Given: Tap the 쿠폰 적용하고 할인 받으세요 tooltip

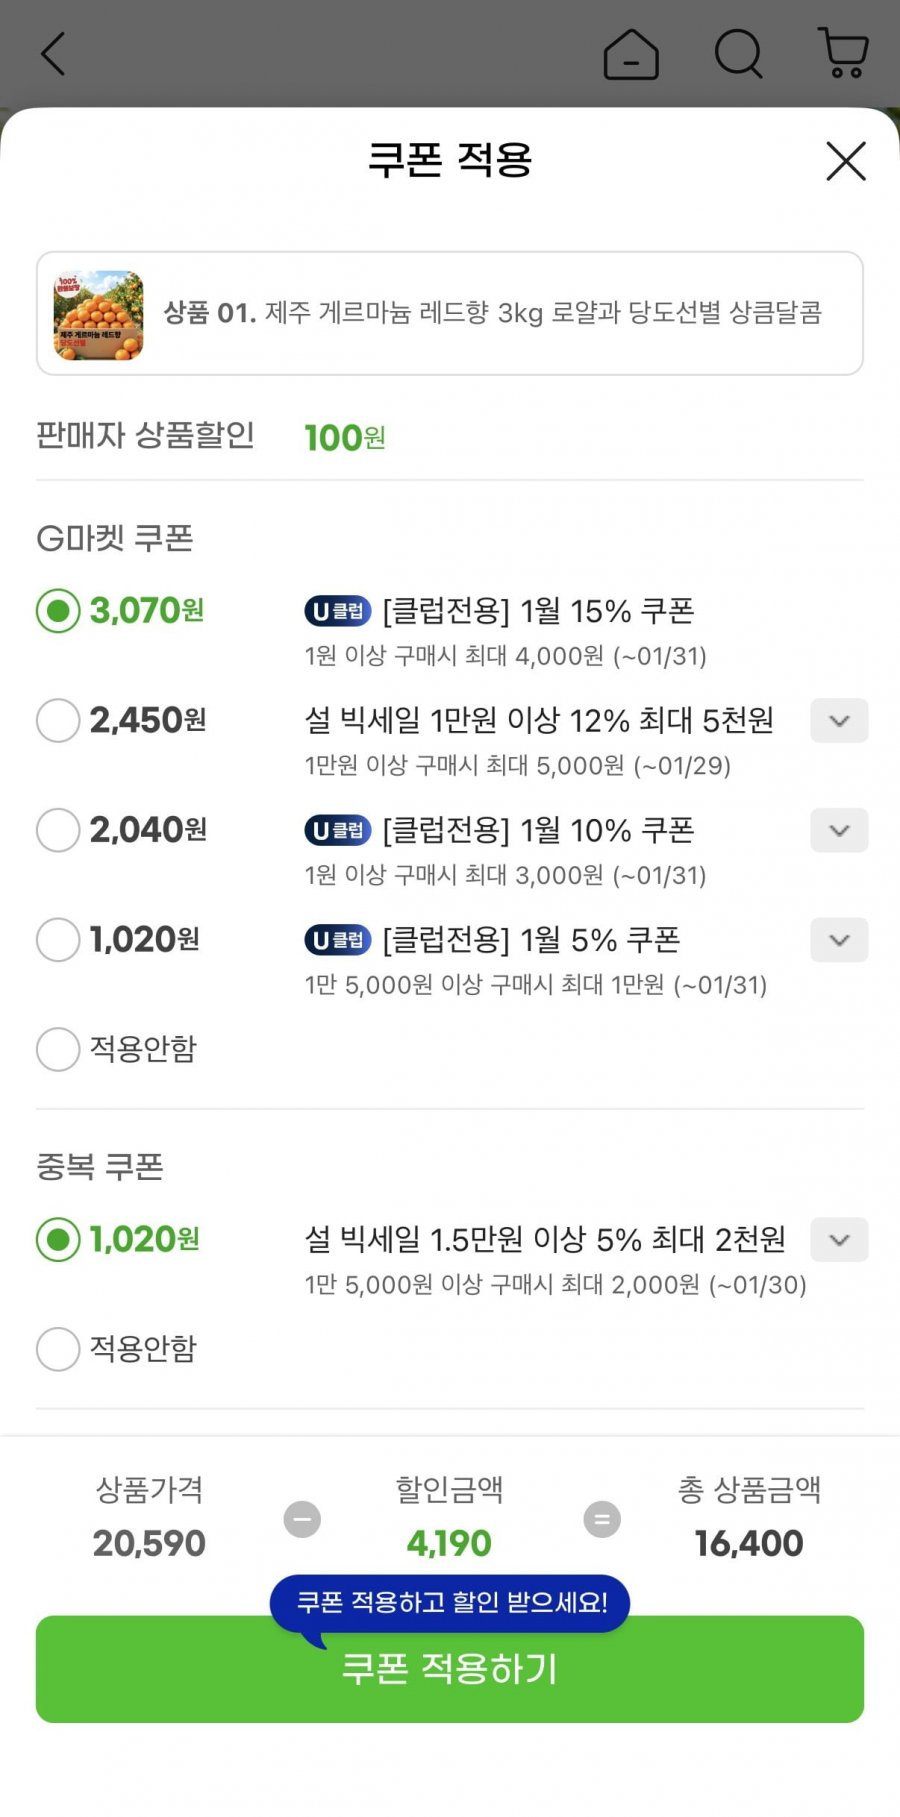Looking at the screenshot, I should point(450,1603).
